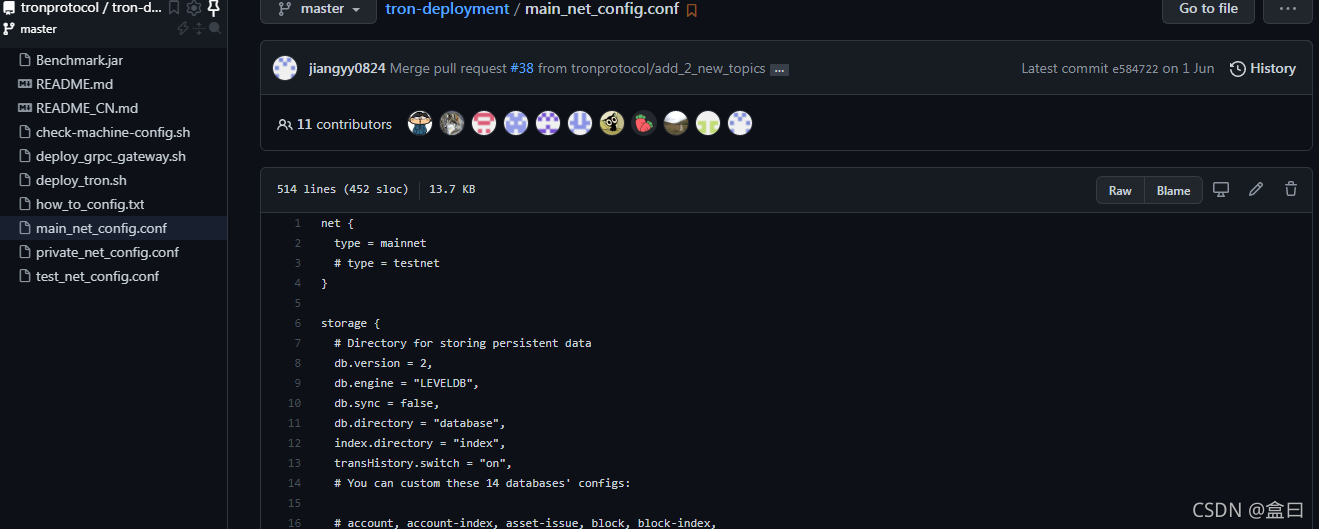Click the contributors people icon
This screenshot has height=529, width=1319.
coord(285,124)
